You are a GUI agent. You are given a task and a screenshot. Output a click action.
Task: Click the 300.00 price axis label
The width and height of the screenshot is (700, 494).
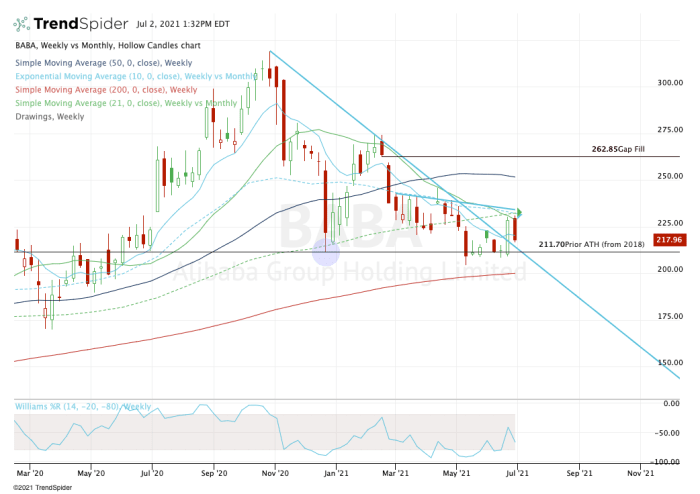[x=670, y=83]
